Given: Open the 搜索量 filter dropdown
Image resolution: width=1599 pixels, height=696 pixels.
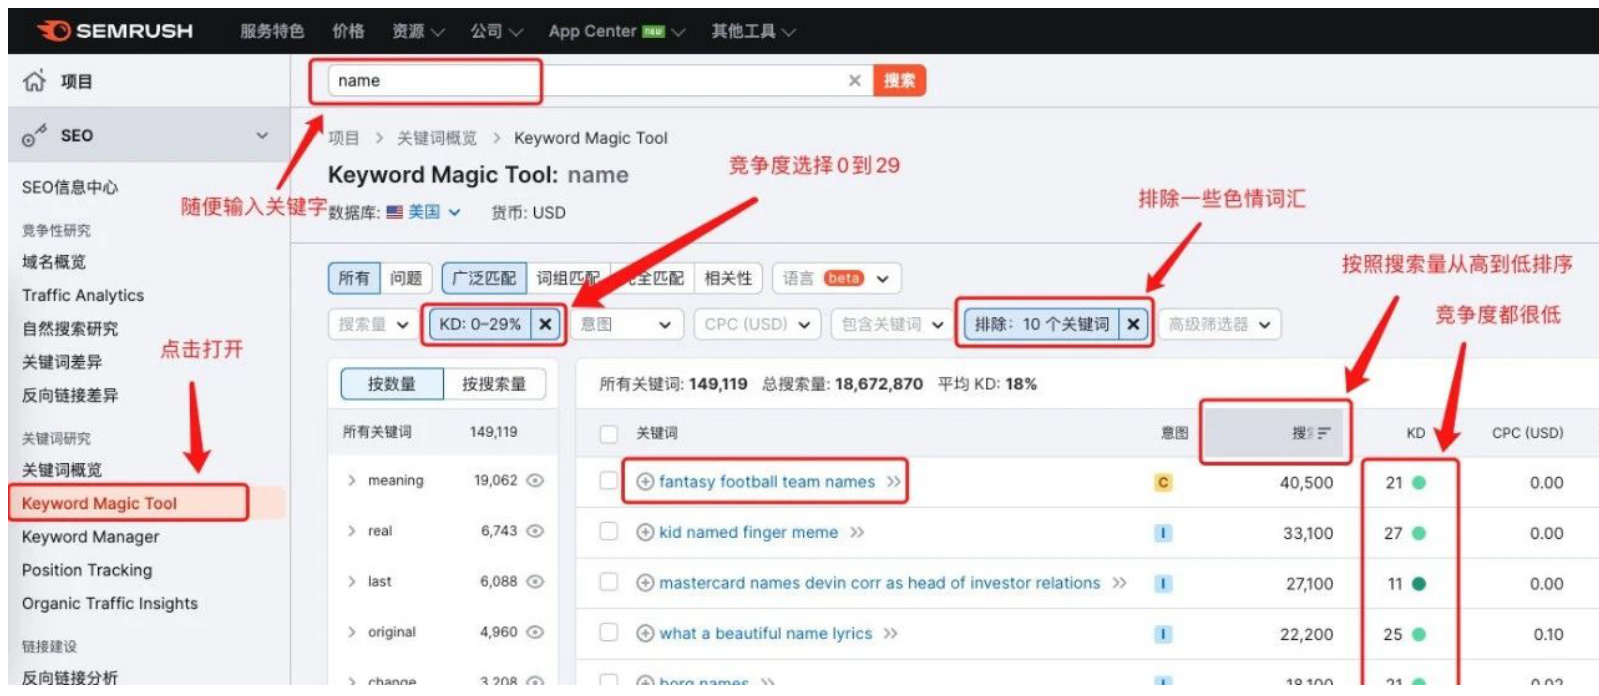Looking at the screenshot, I should [373, 324].
